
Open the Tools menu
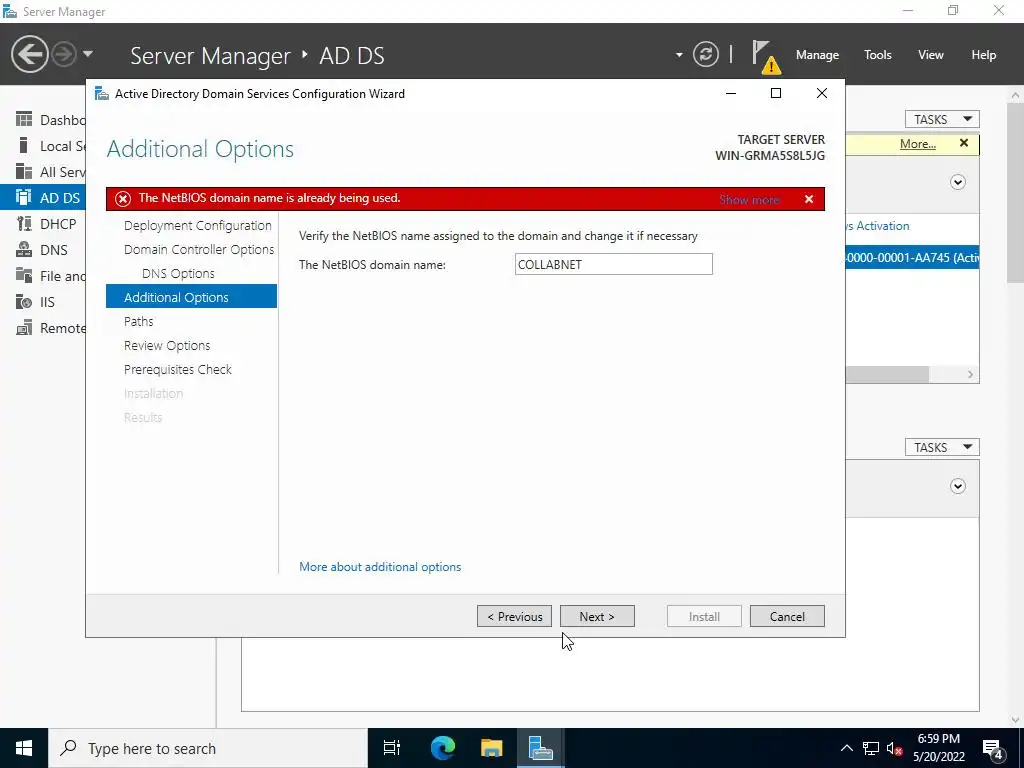click(x=878, y=55)
